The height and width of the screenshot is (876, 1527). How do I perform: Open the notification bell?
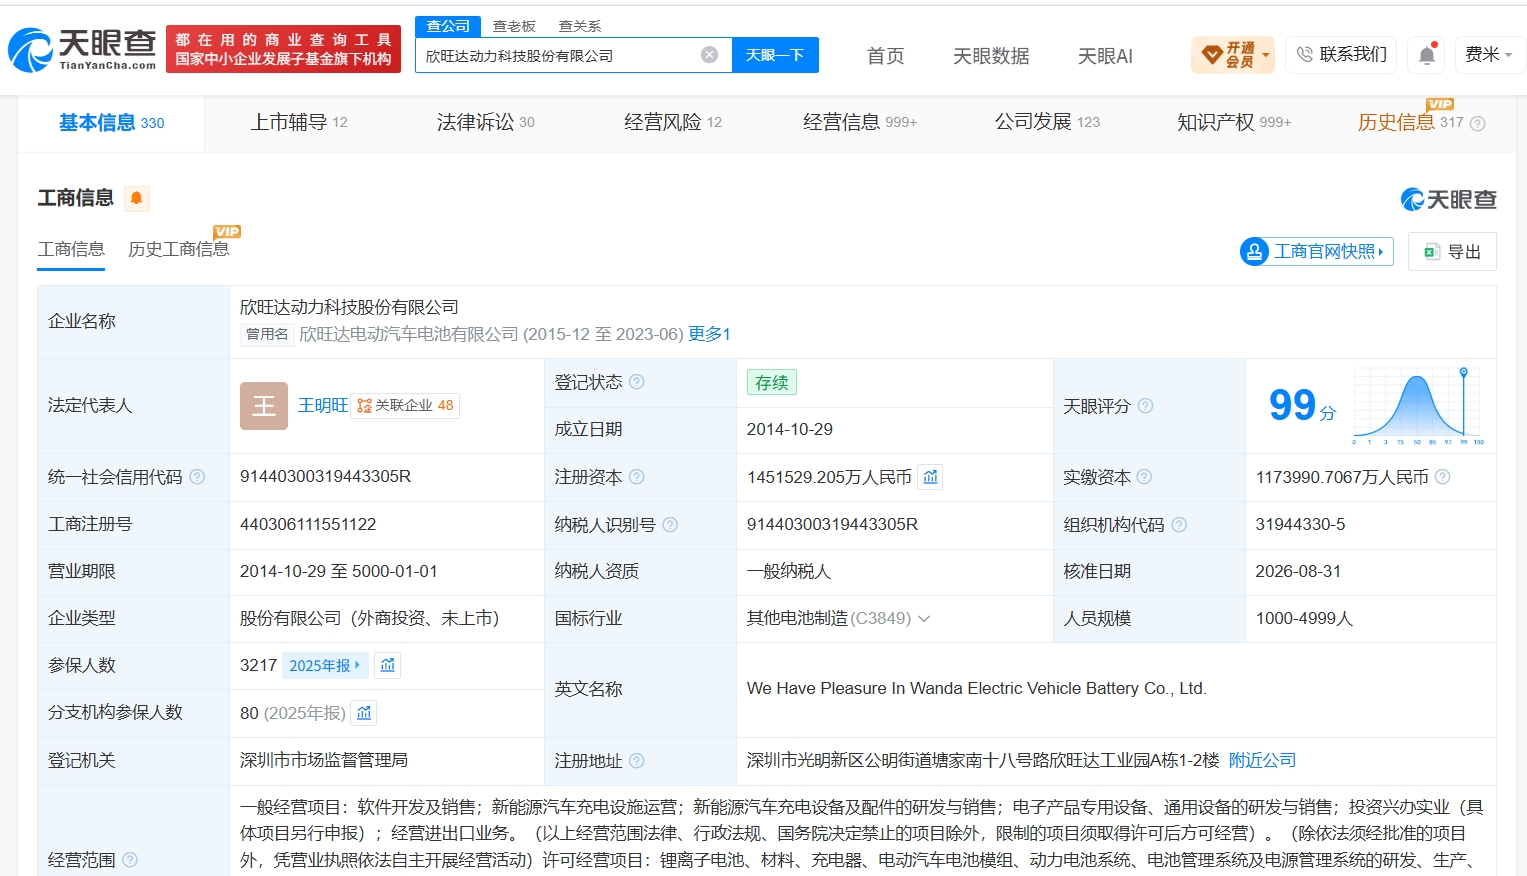click(x=1427, y=55)
